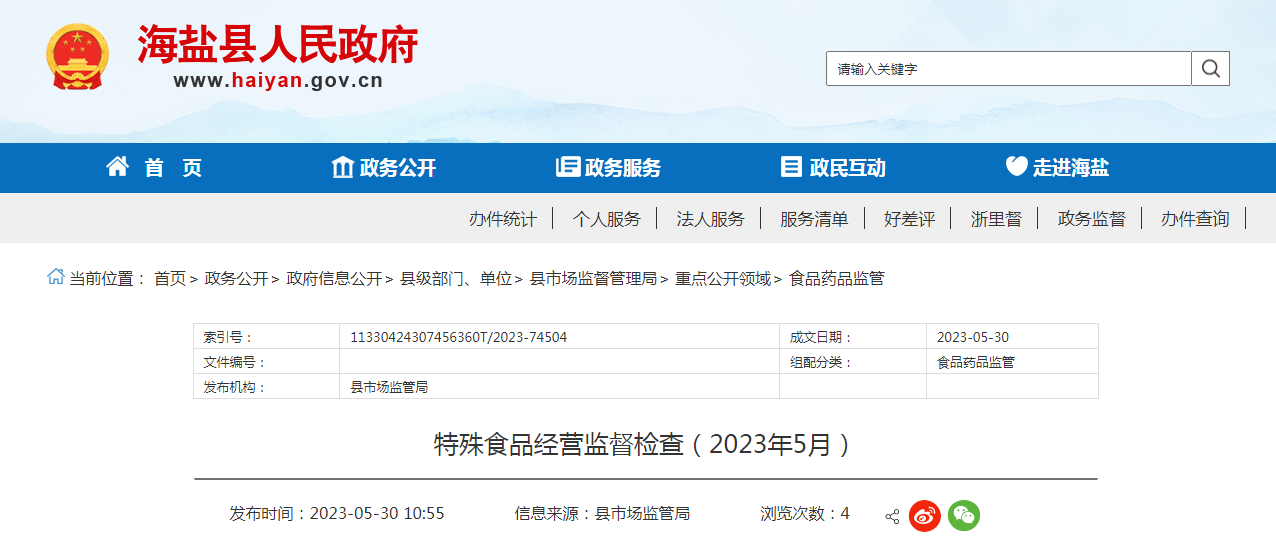Open the 走进海盐 main navigation item
The width and height of the screenshot is (1276, 545).
[1071, 168]
